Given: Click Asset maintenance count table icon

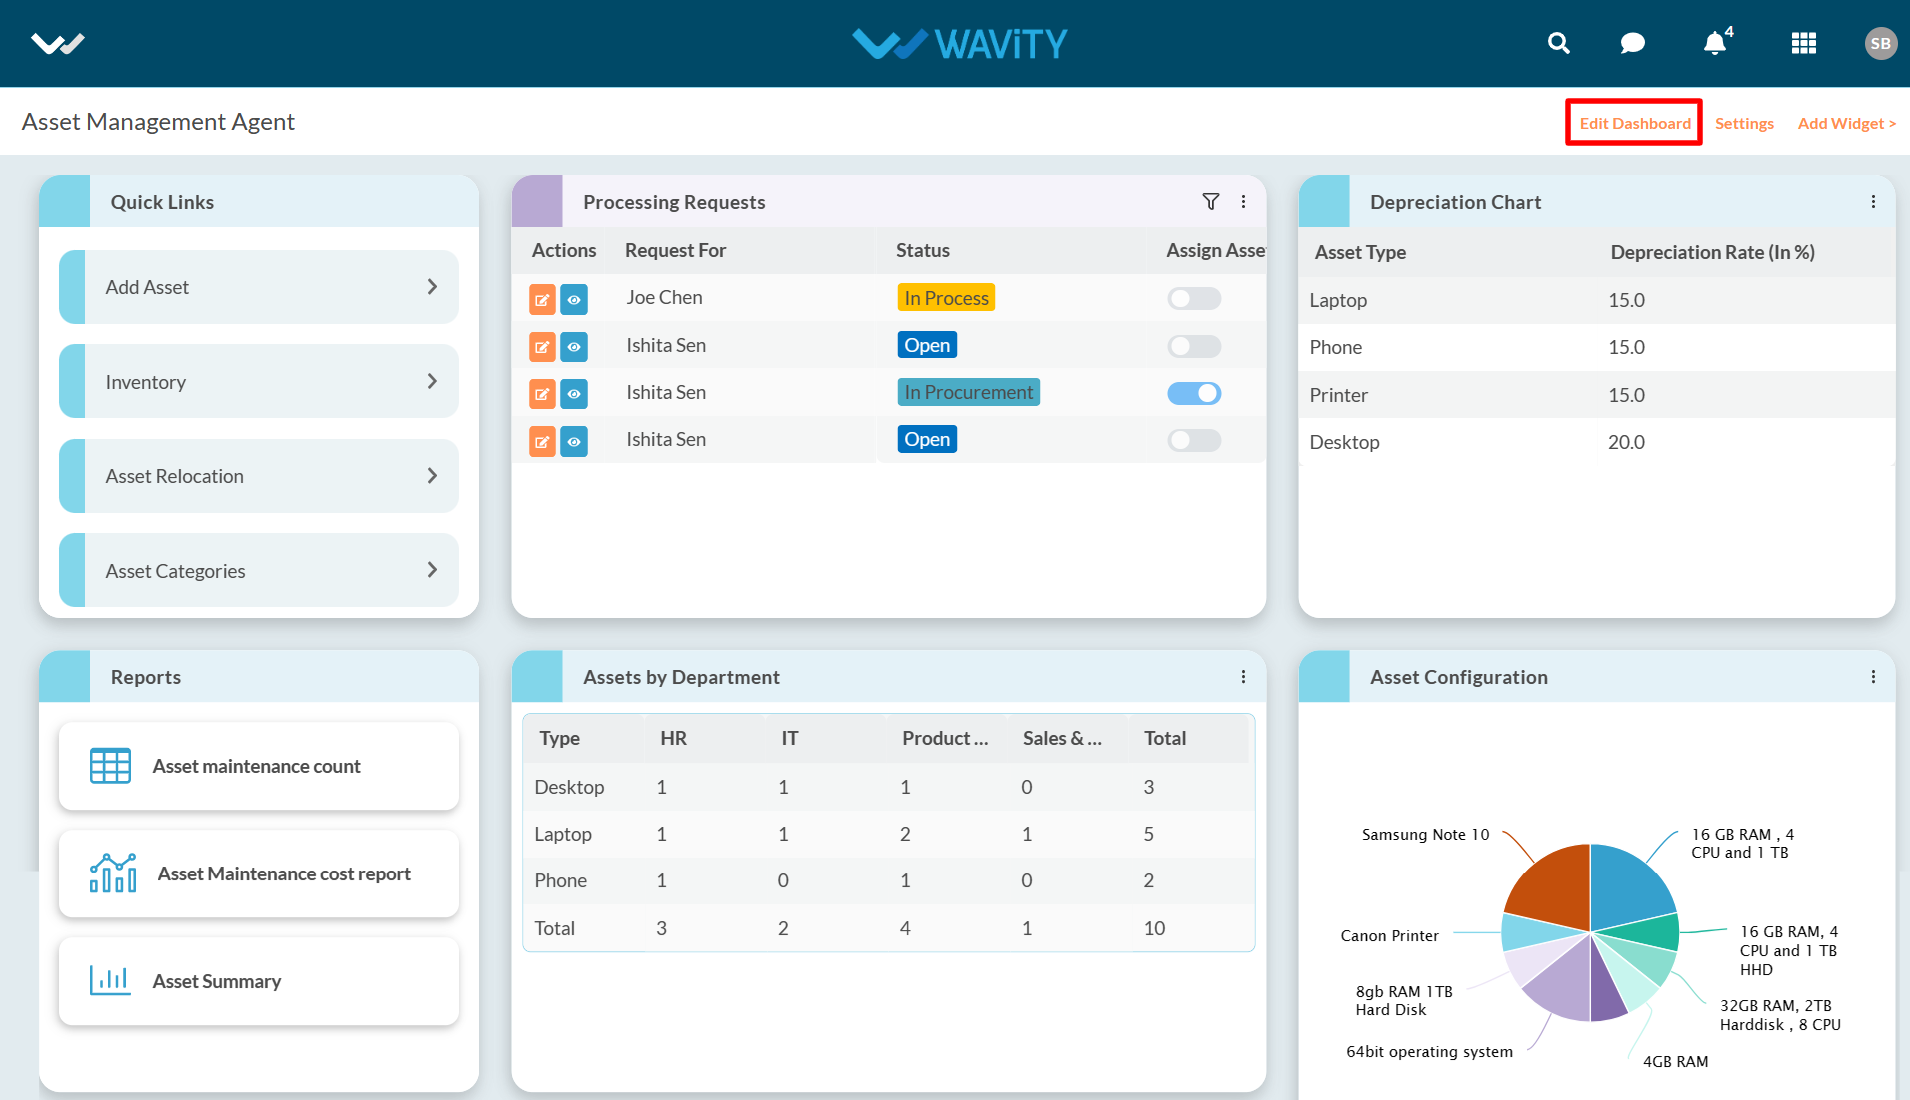Looking at the screenshot, I should (x=110, y=766).
